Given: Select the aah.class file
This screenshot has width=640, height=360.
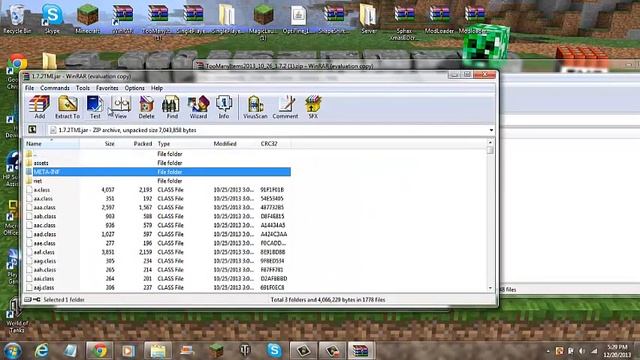Looking at the screenshot, I should (158, 270).
